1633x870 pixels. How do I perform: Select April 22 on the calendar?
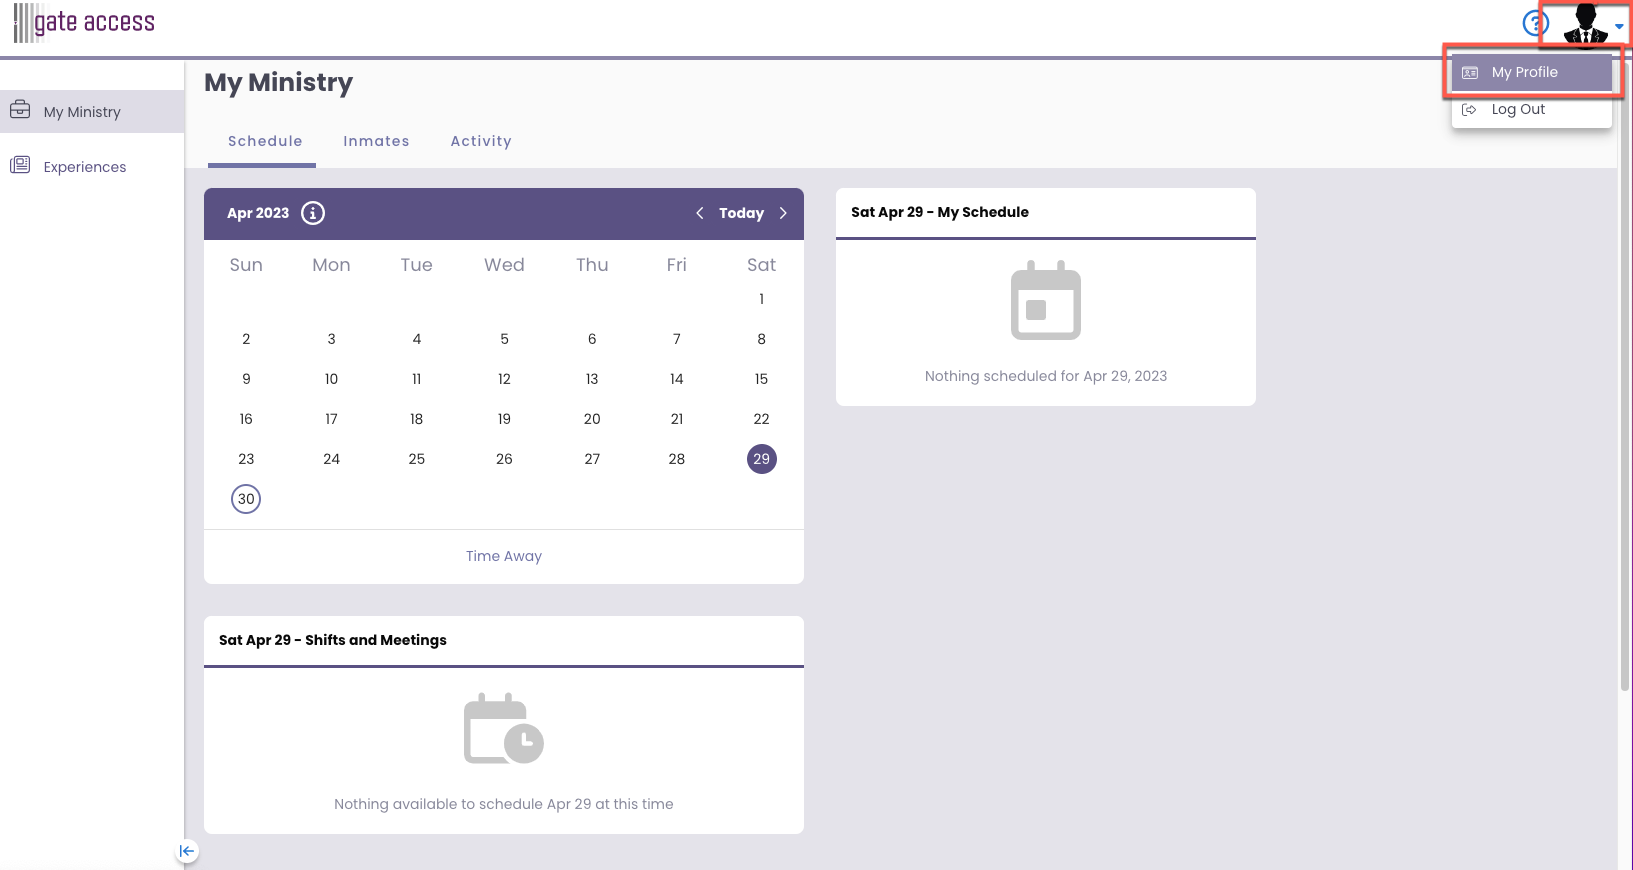click(x=761, y=419)
